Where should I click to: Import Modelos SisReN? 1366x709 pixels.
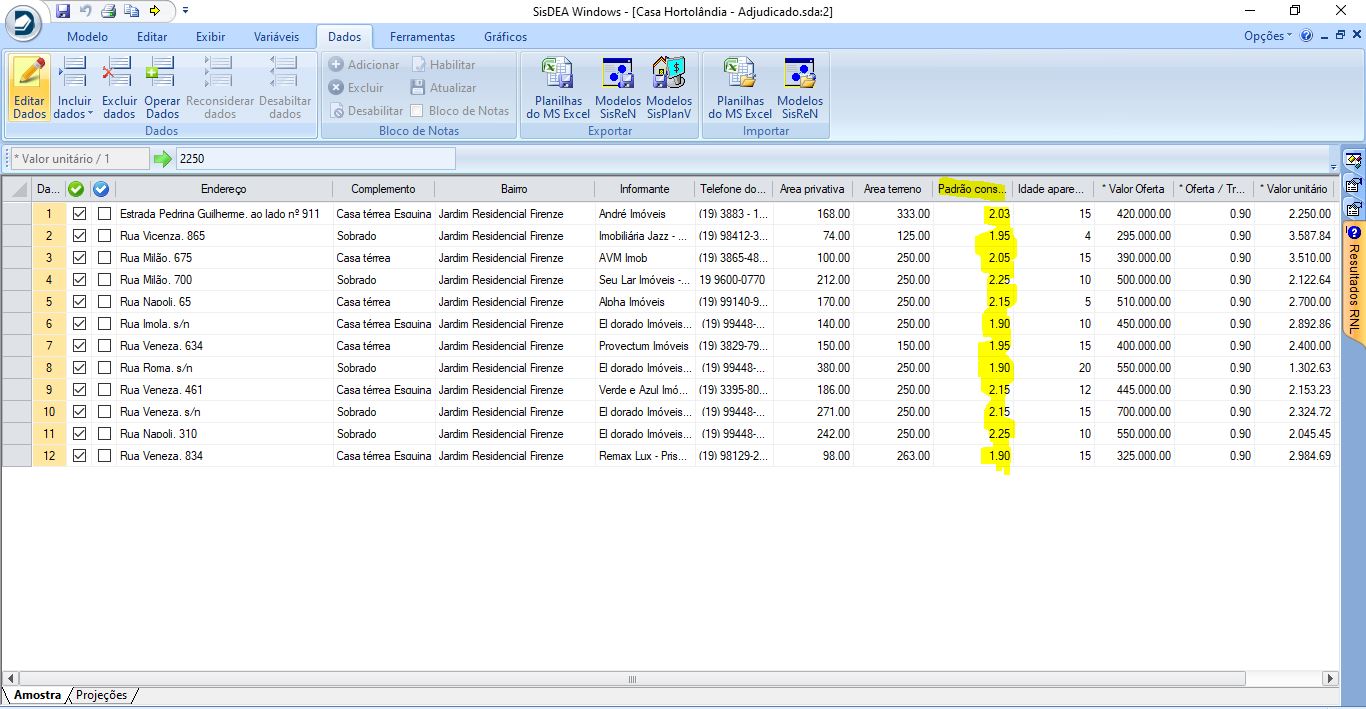800,88
